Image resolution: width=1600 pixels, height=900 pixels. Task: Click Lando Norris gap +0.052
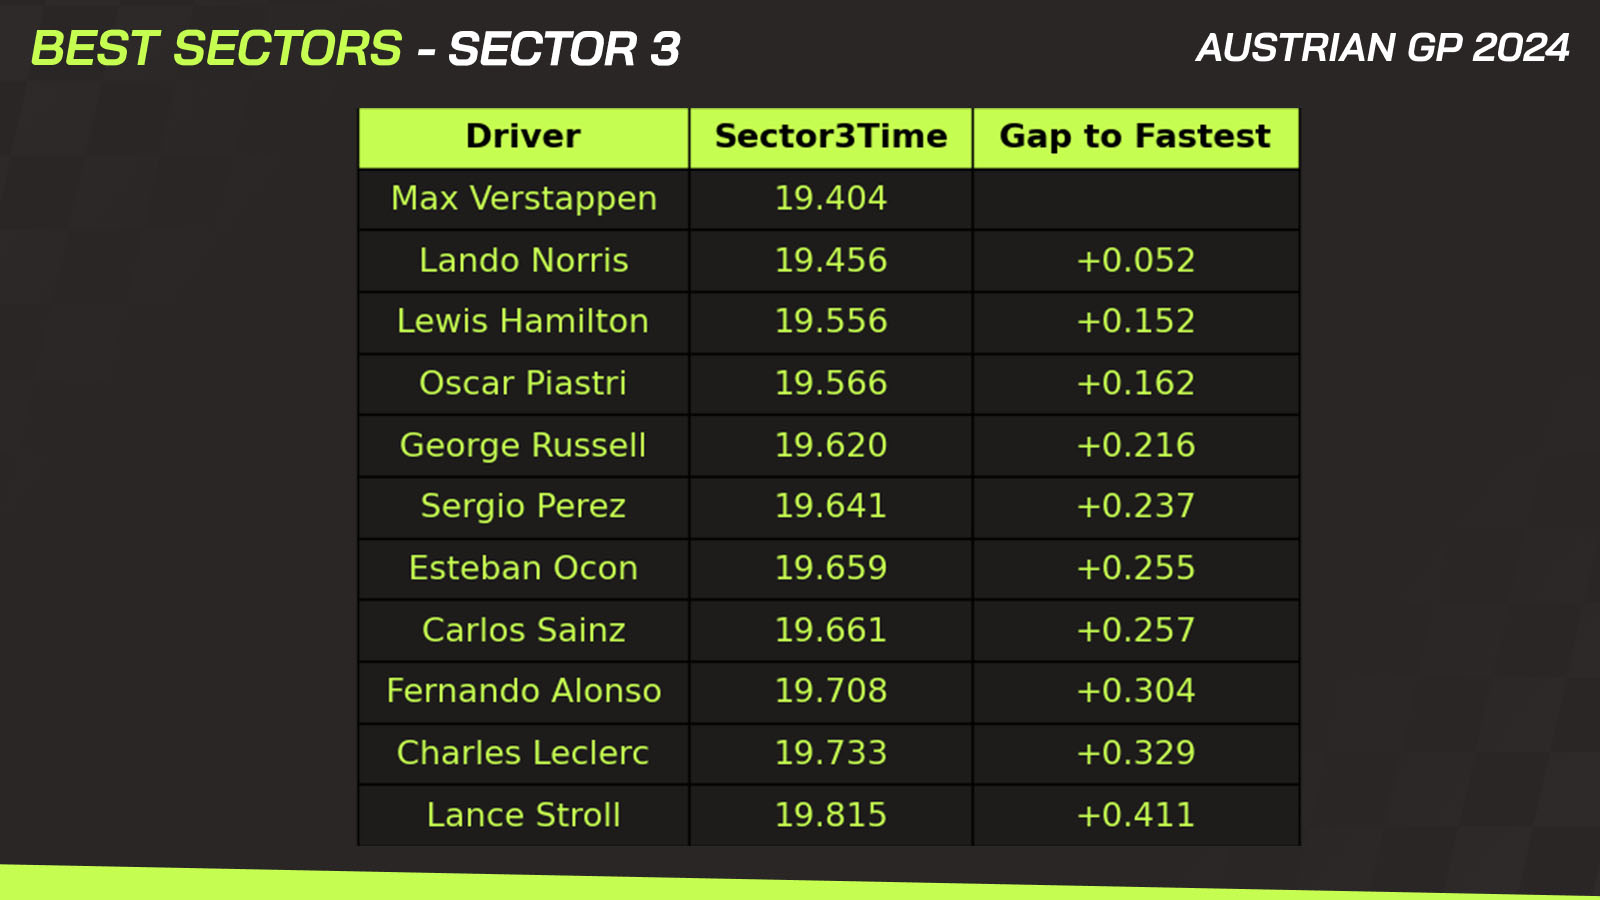[x=1136, y=261]
